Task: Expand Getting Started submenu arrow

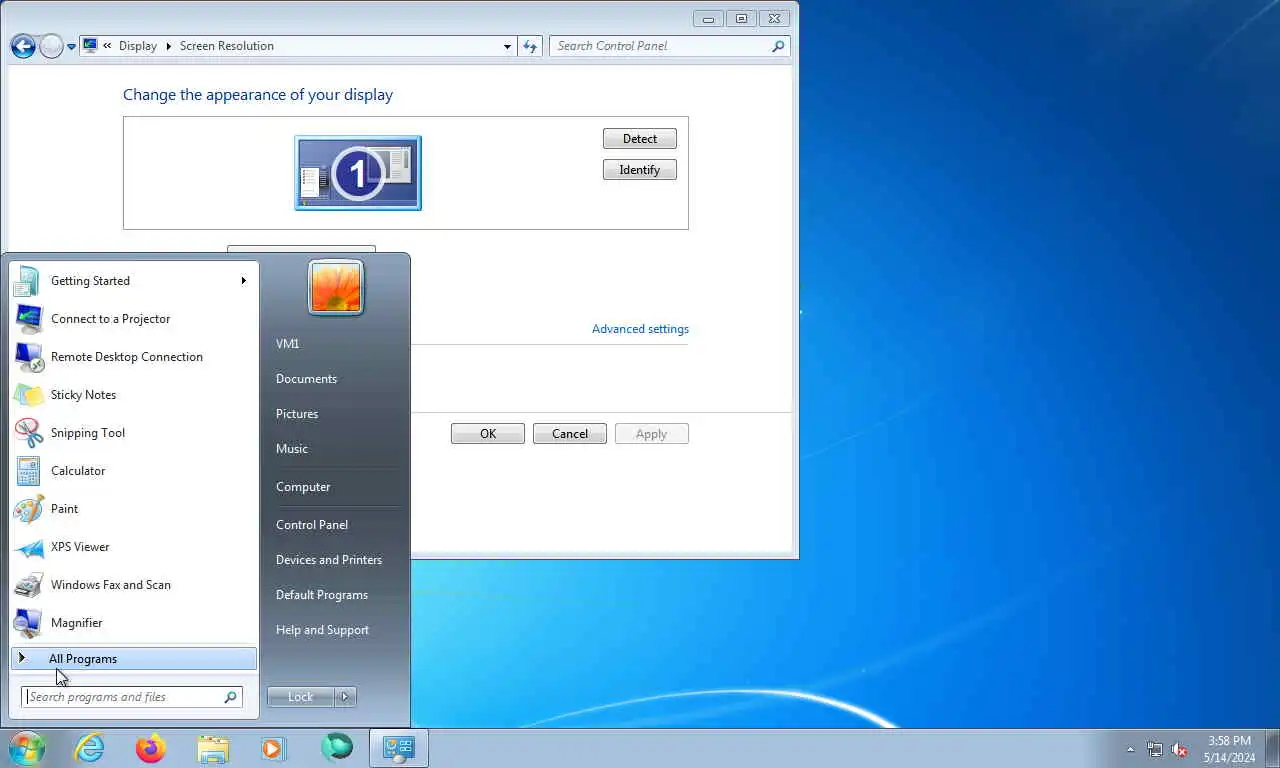Action: [243, 281]
